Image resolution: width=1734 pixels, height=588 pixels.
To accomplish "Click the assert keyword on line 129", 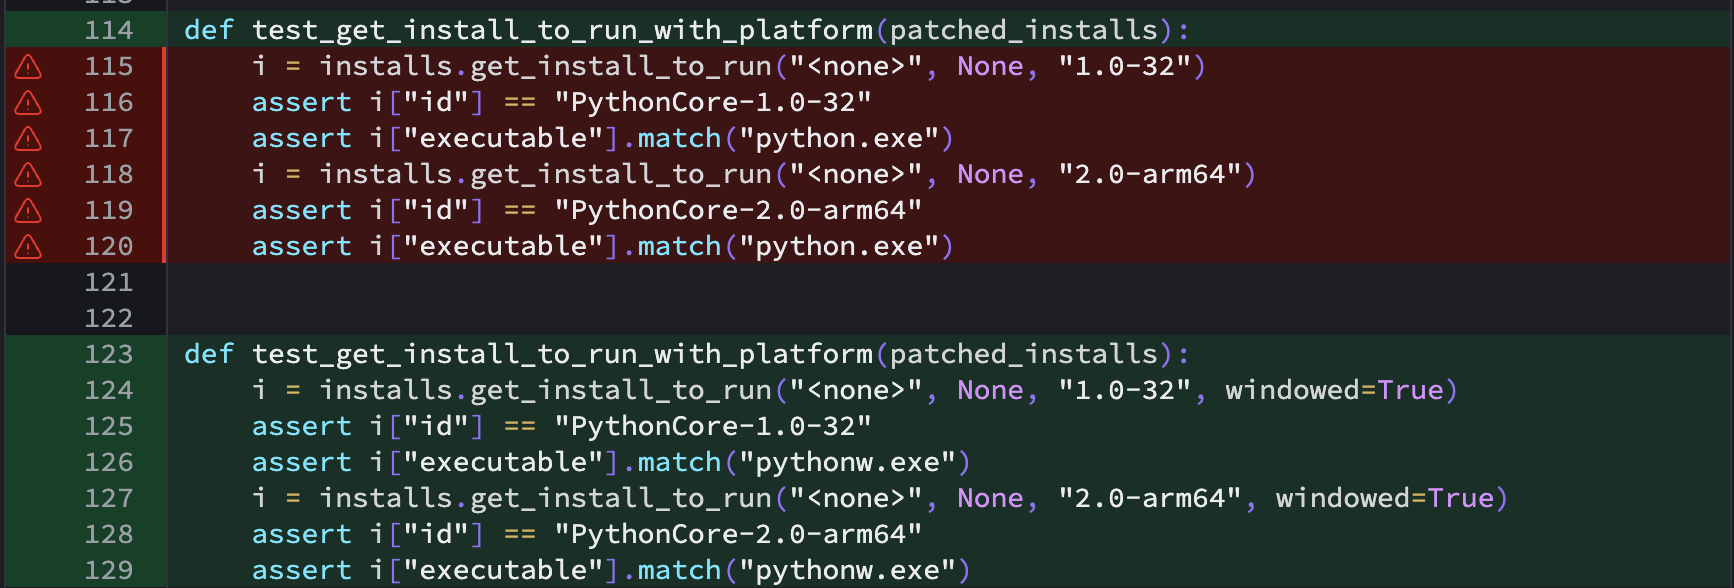I will click(302, 571).
